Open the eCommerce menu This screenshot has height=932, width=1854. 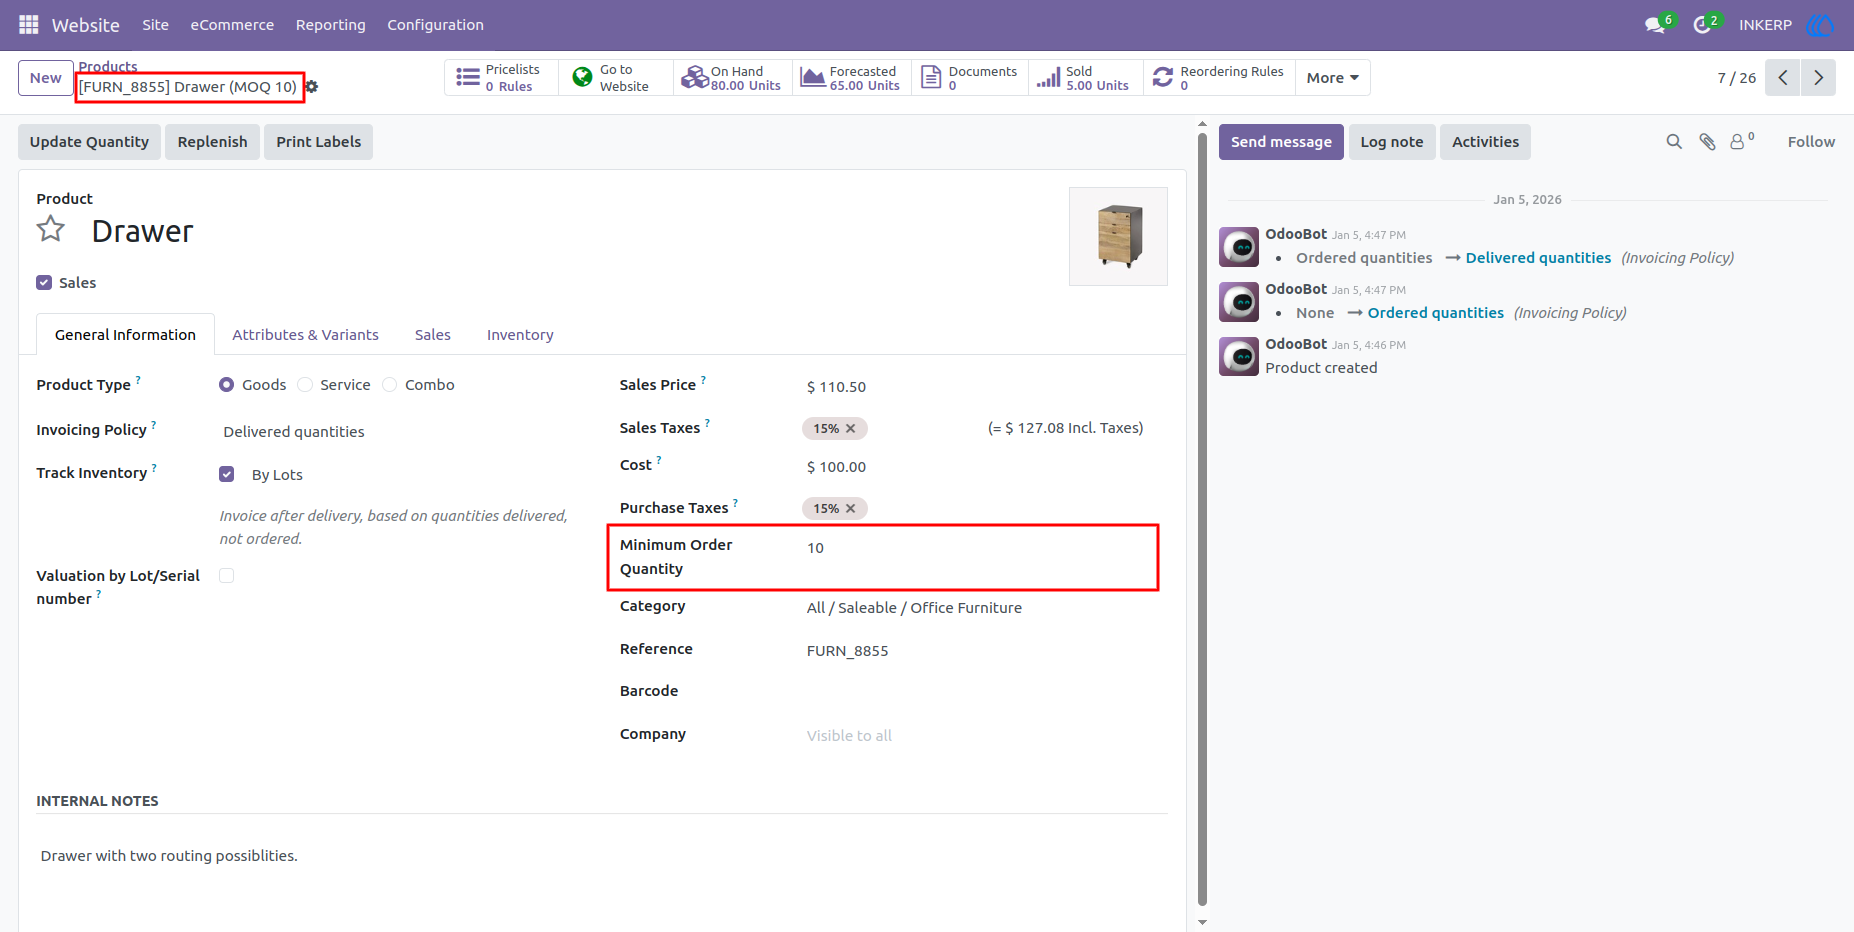tap(232, 25)
